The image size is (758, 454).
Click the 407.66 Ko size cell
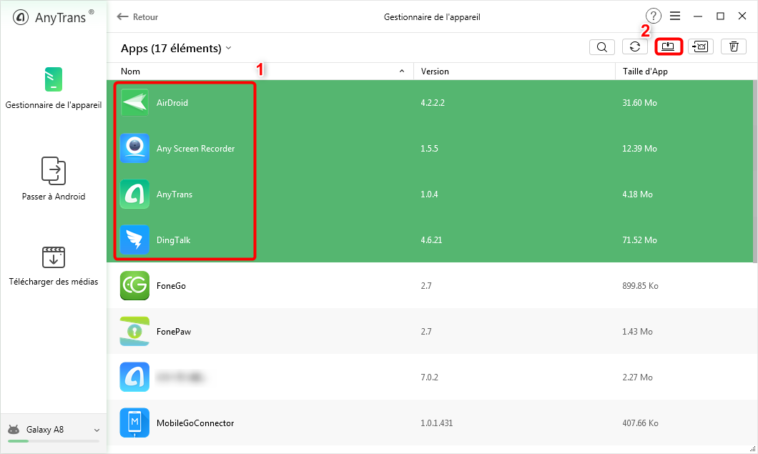640,423
